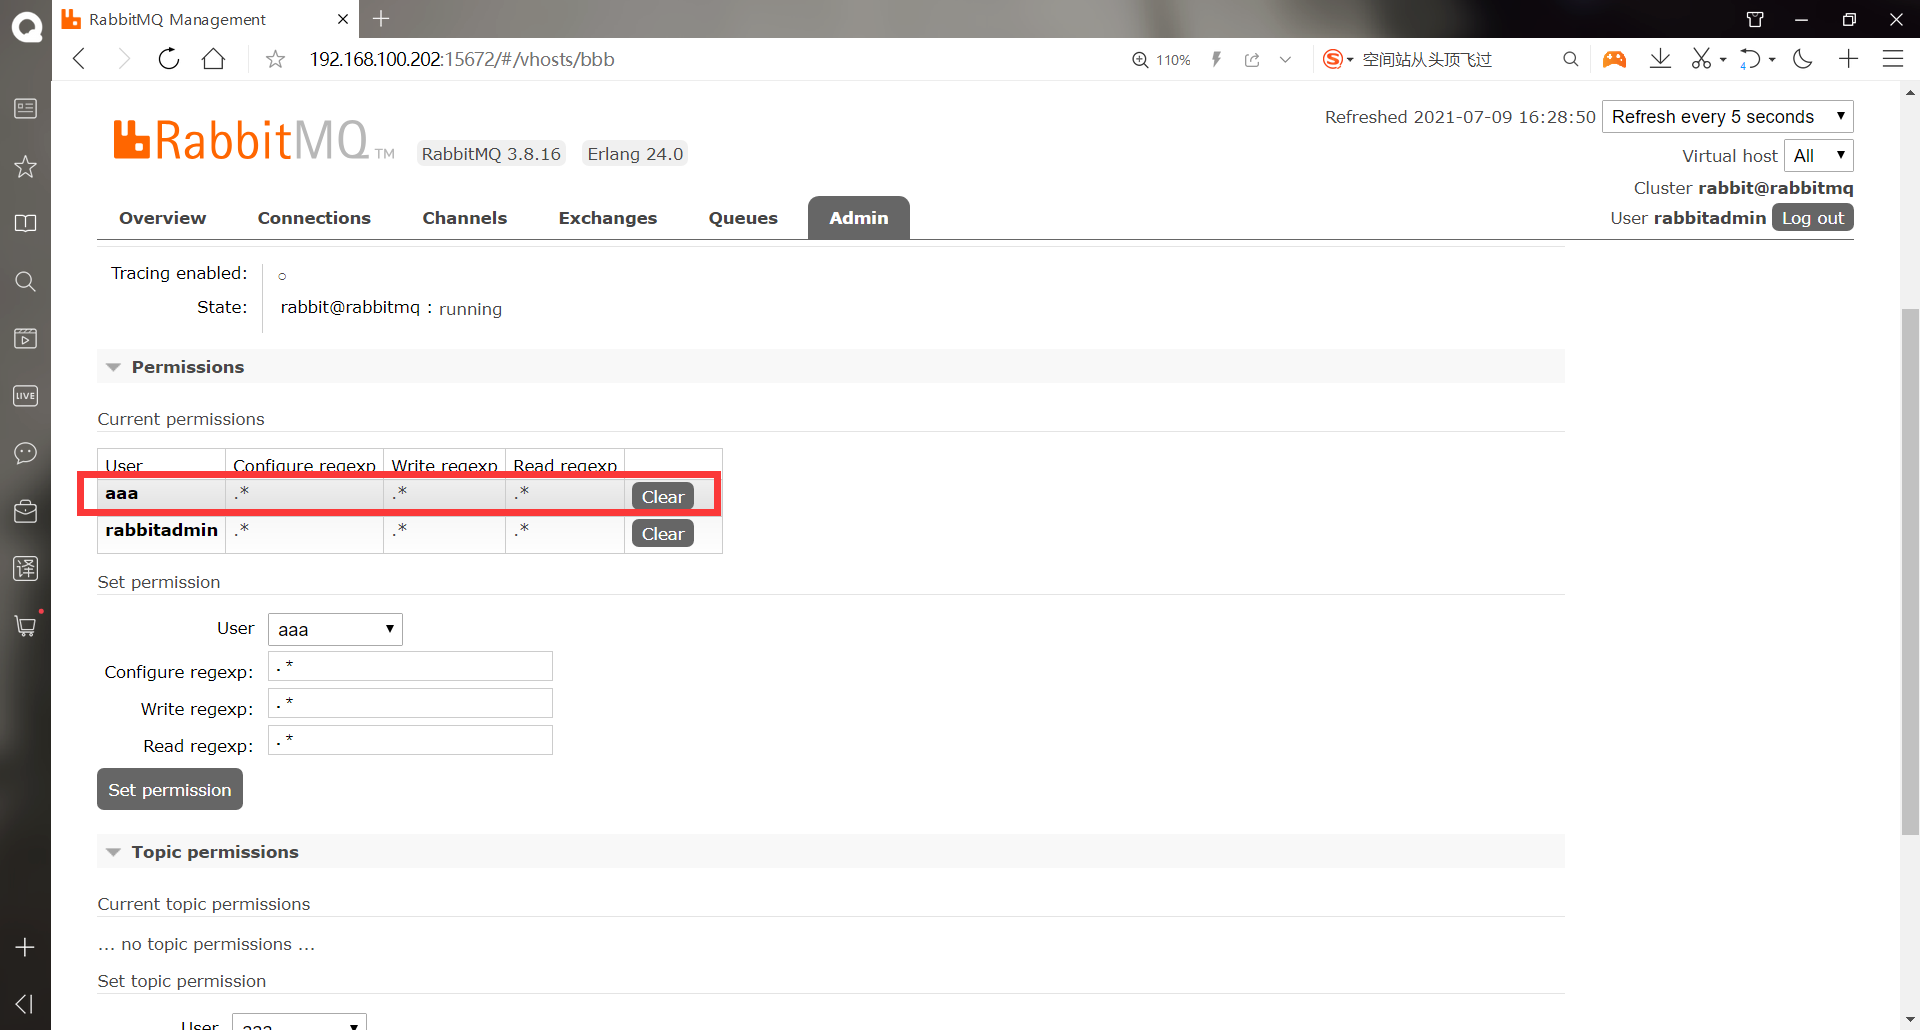Open the 110% page zoom control
Viewport: 1920px width, 1030px height.
click(1161, 59)
